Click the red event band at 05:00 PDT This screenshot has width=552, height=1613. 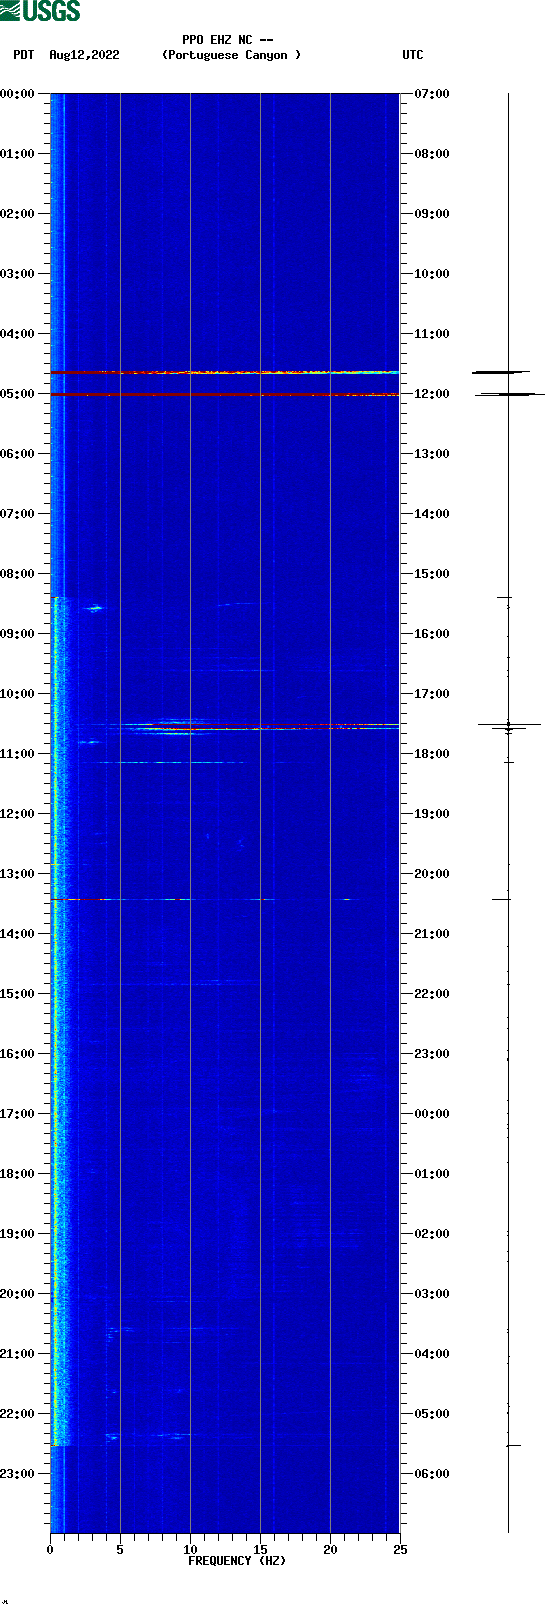[225, 395]
